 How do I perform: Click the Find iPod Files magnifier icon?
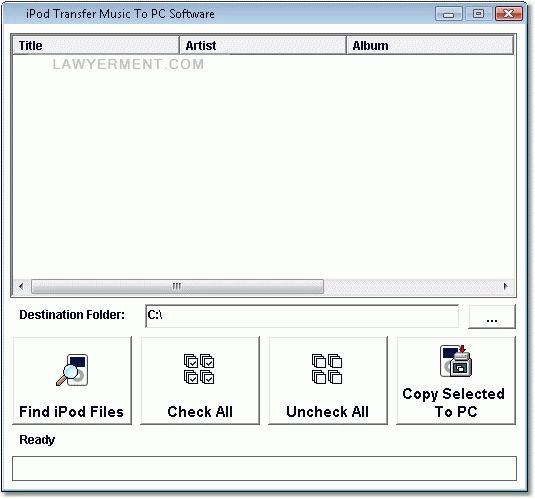(x=72, y=370)
